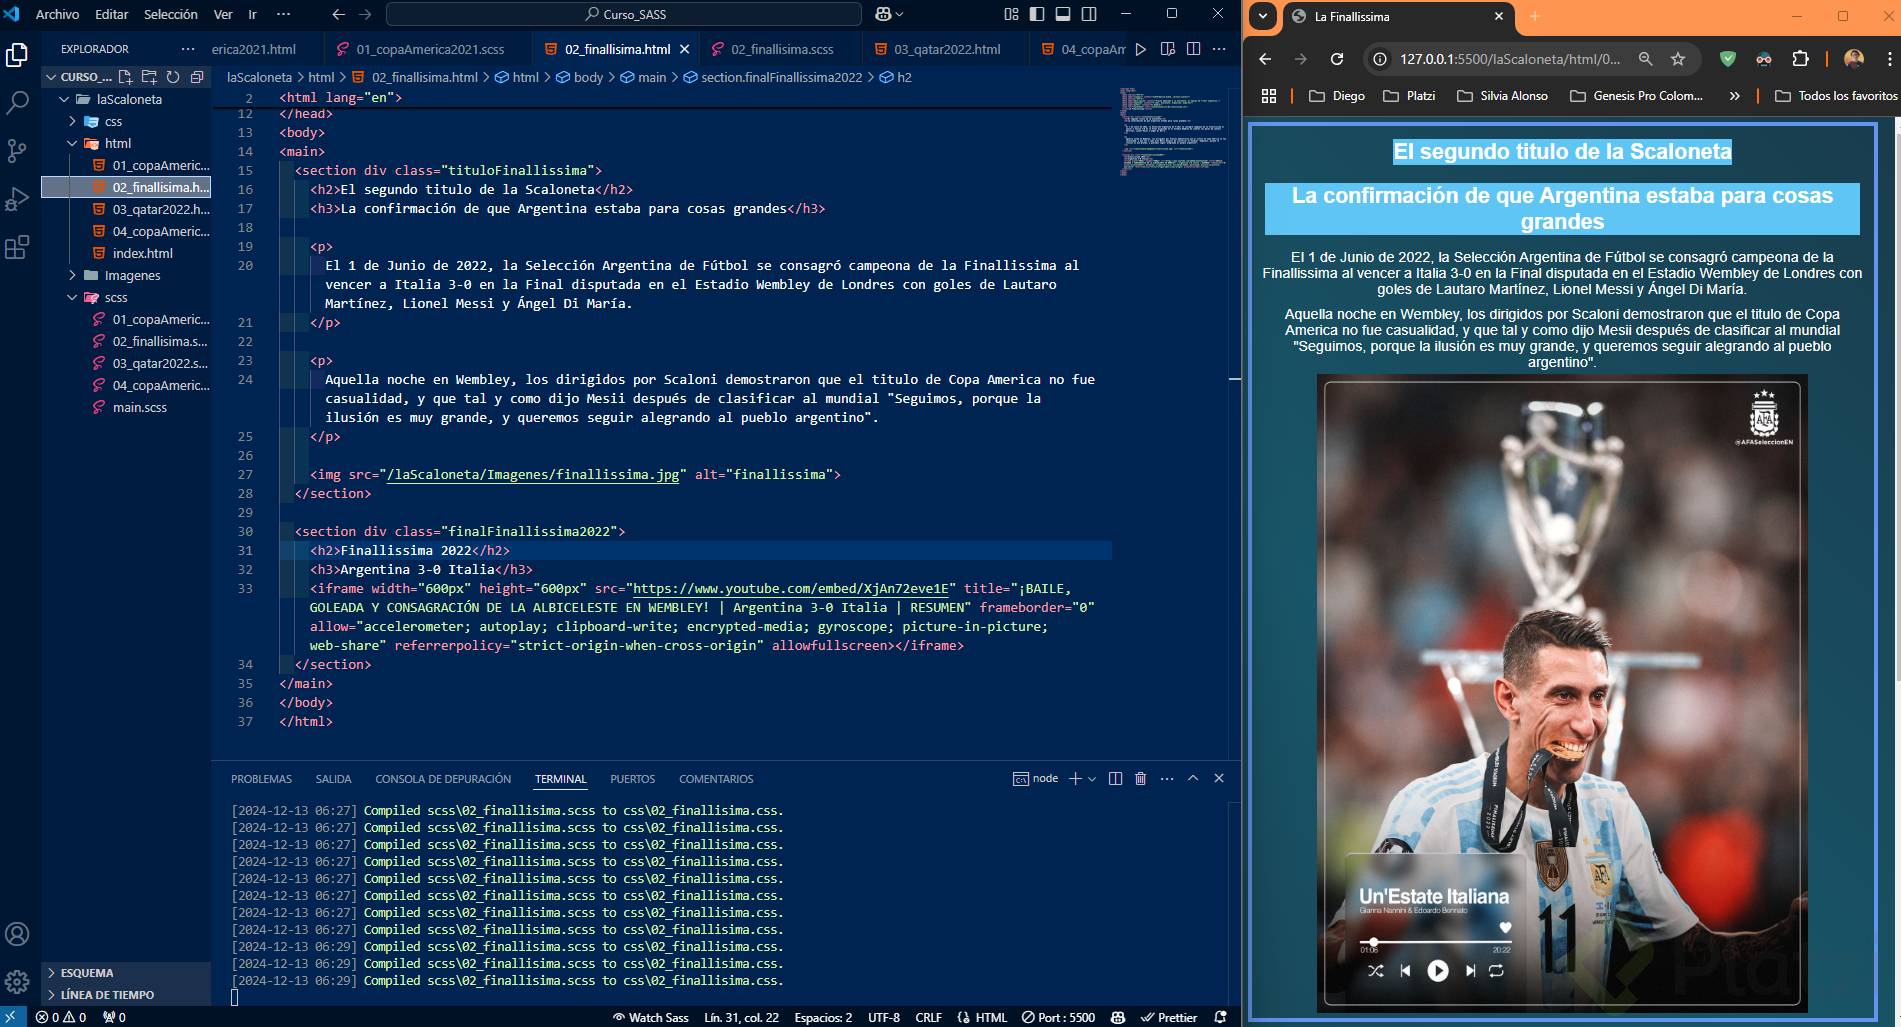
Task: Collapse the html folder in the Explorer
Action: click(x=72, y=143)
